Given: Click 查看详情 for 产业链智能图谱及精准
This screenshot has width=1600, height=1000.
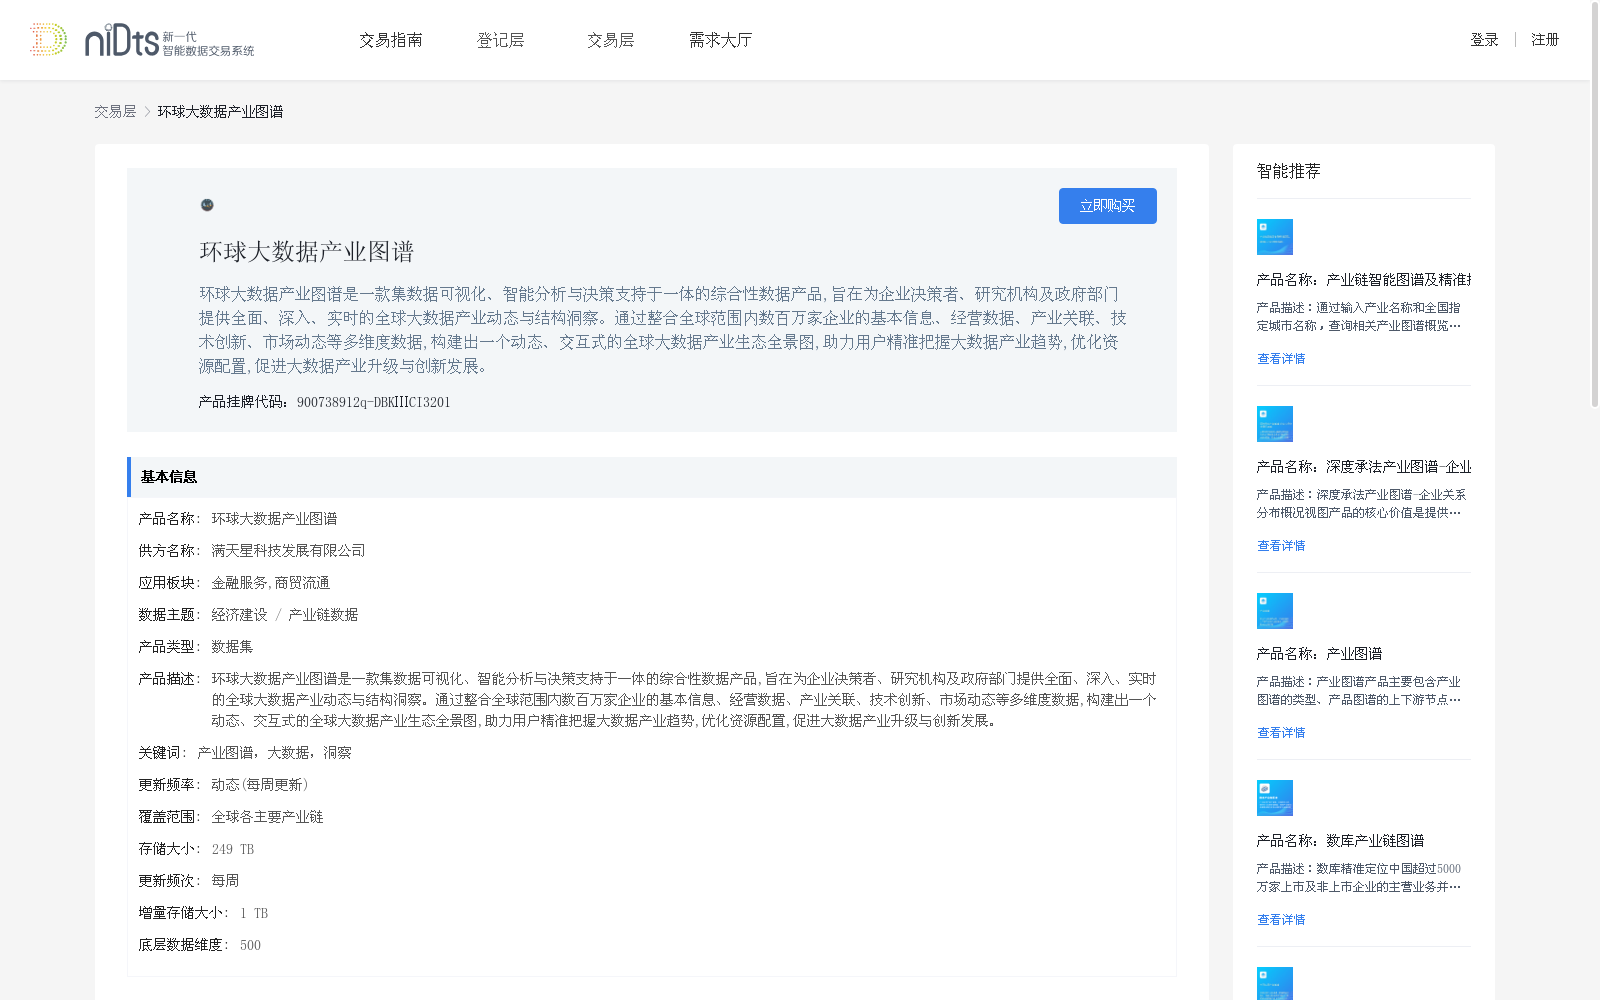Looking at the screenshot, I should [x=1281, y=359].
